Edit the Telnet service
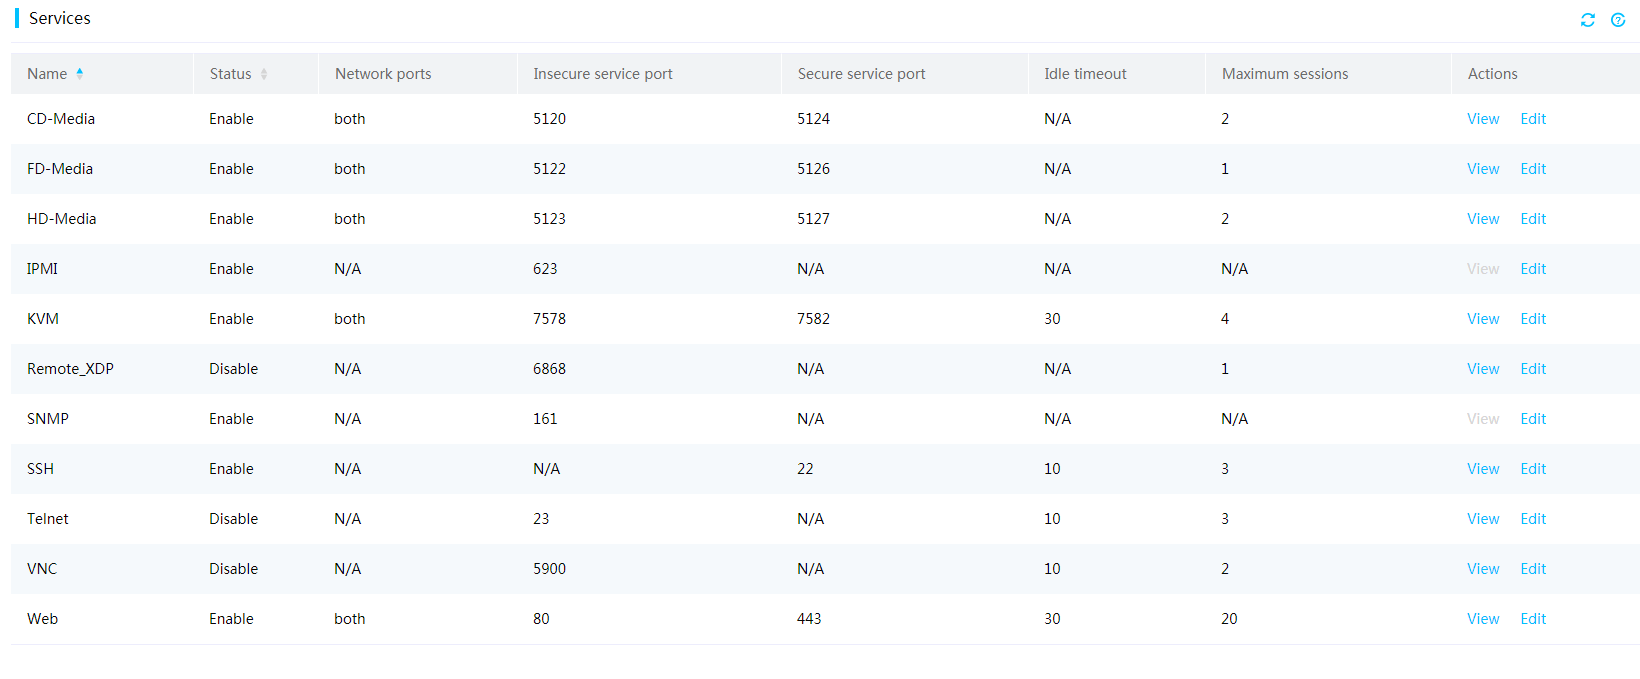 pyautogui.click(x=1533, y=519)
